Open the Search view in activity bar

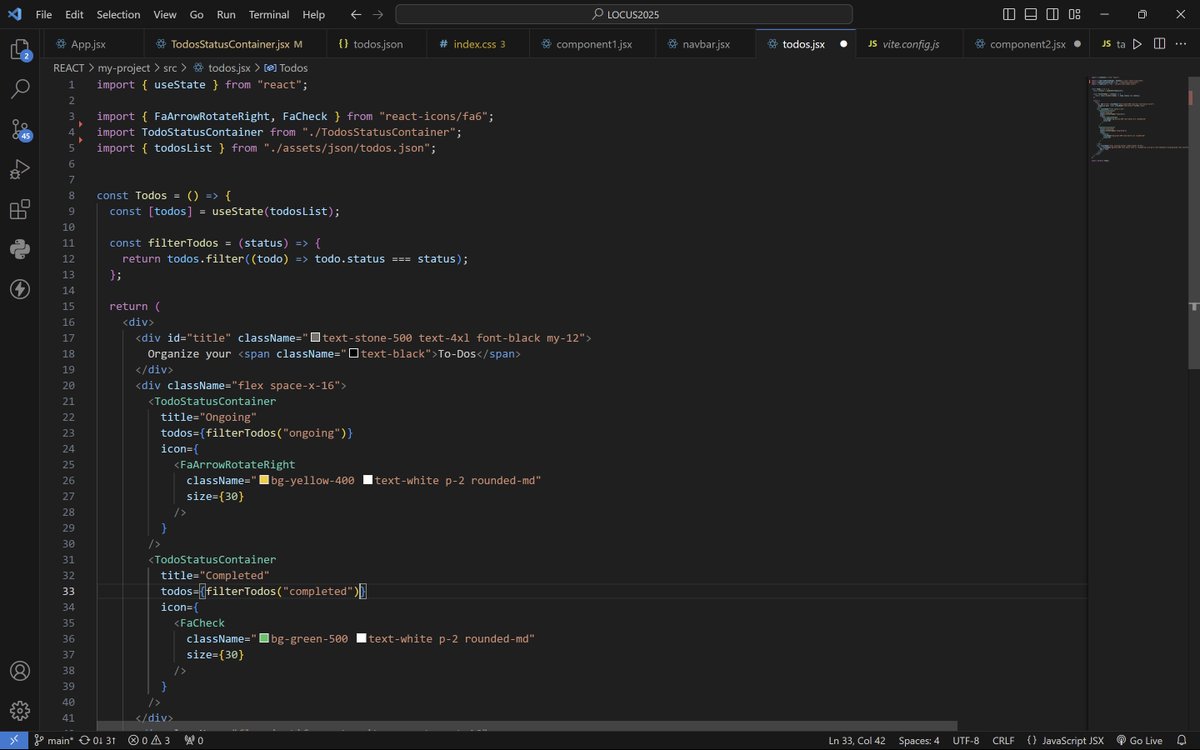click(19, 89)
